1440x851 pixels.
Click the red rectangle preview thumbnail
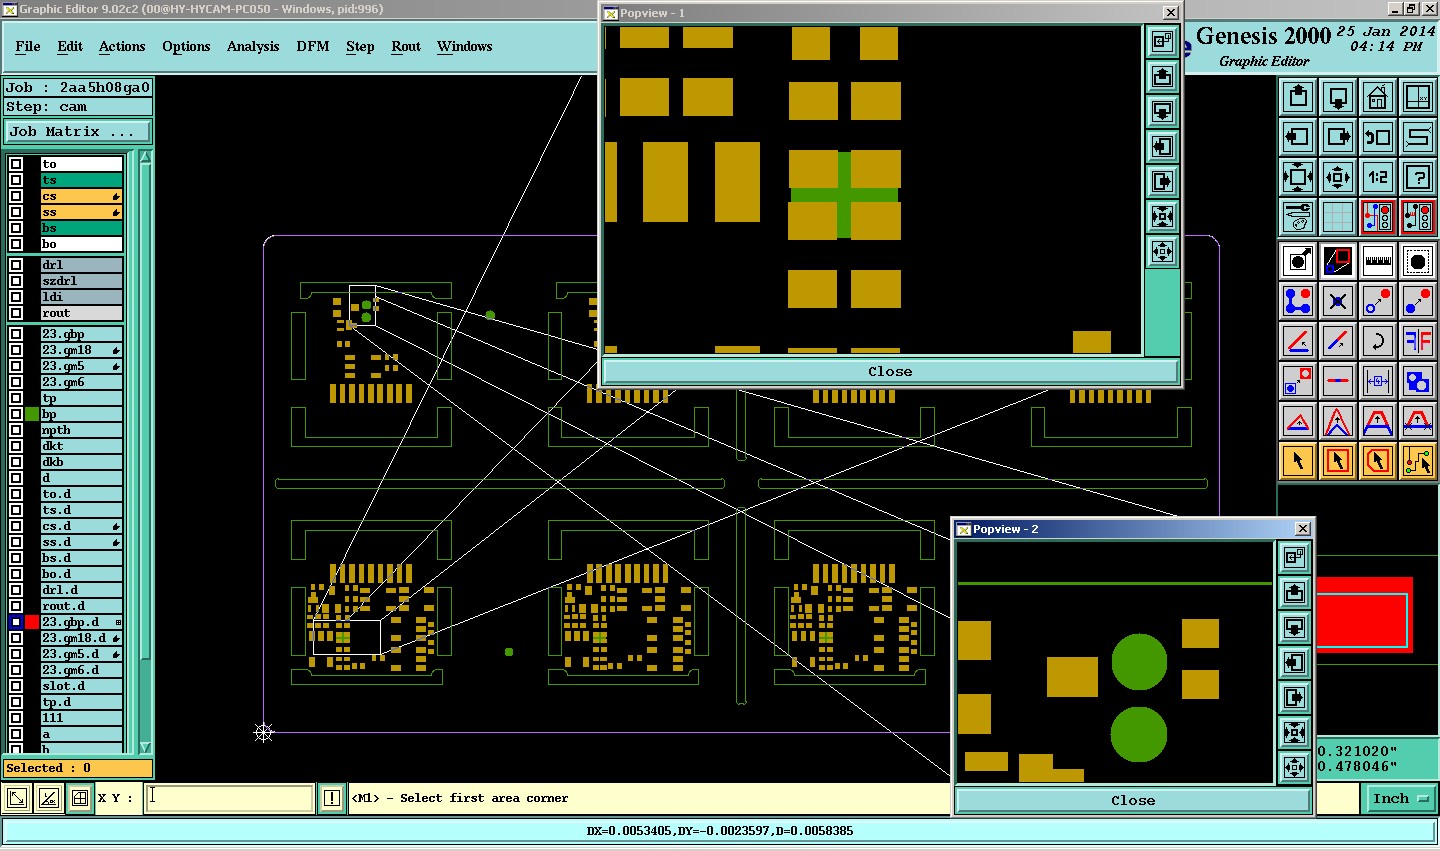[x=1364, y=614]
